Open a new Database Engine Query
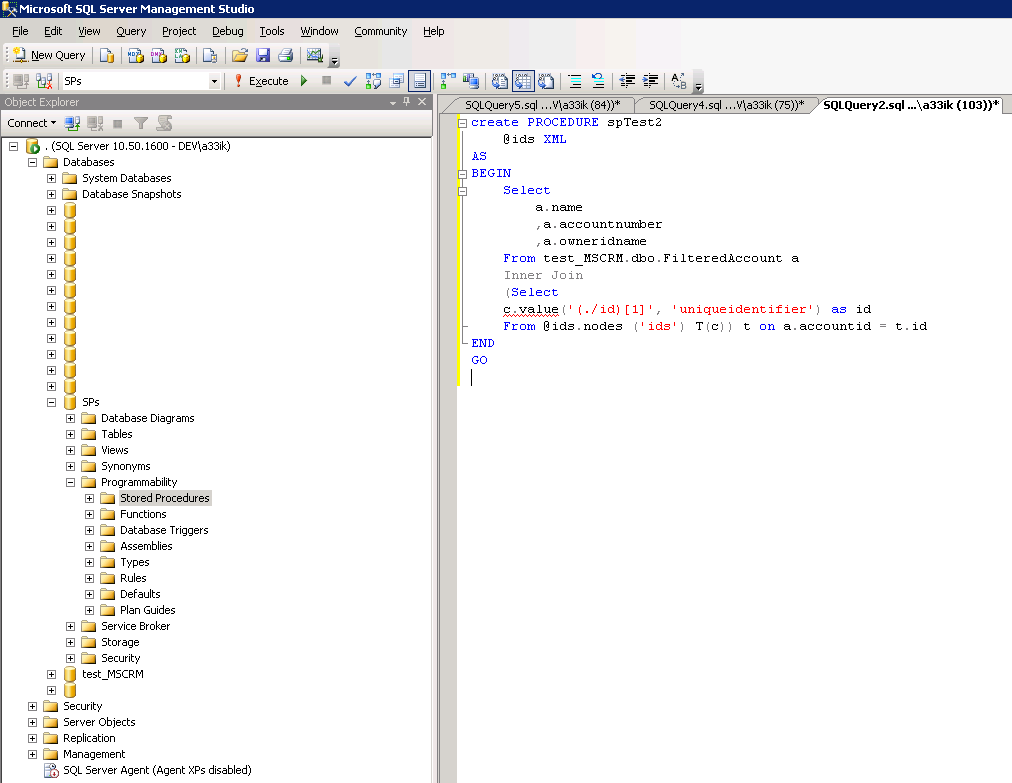 click(x=106, y=56)
